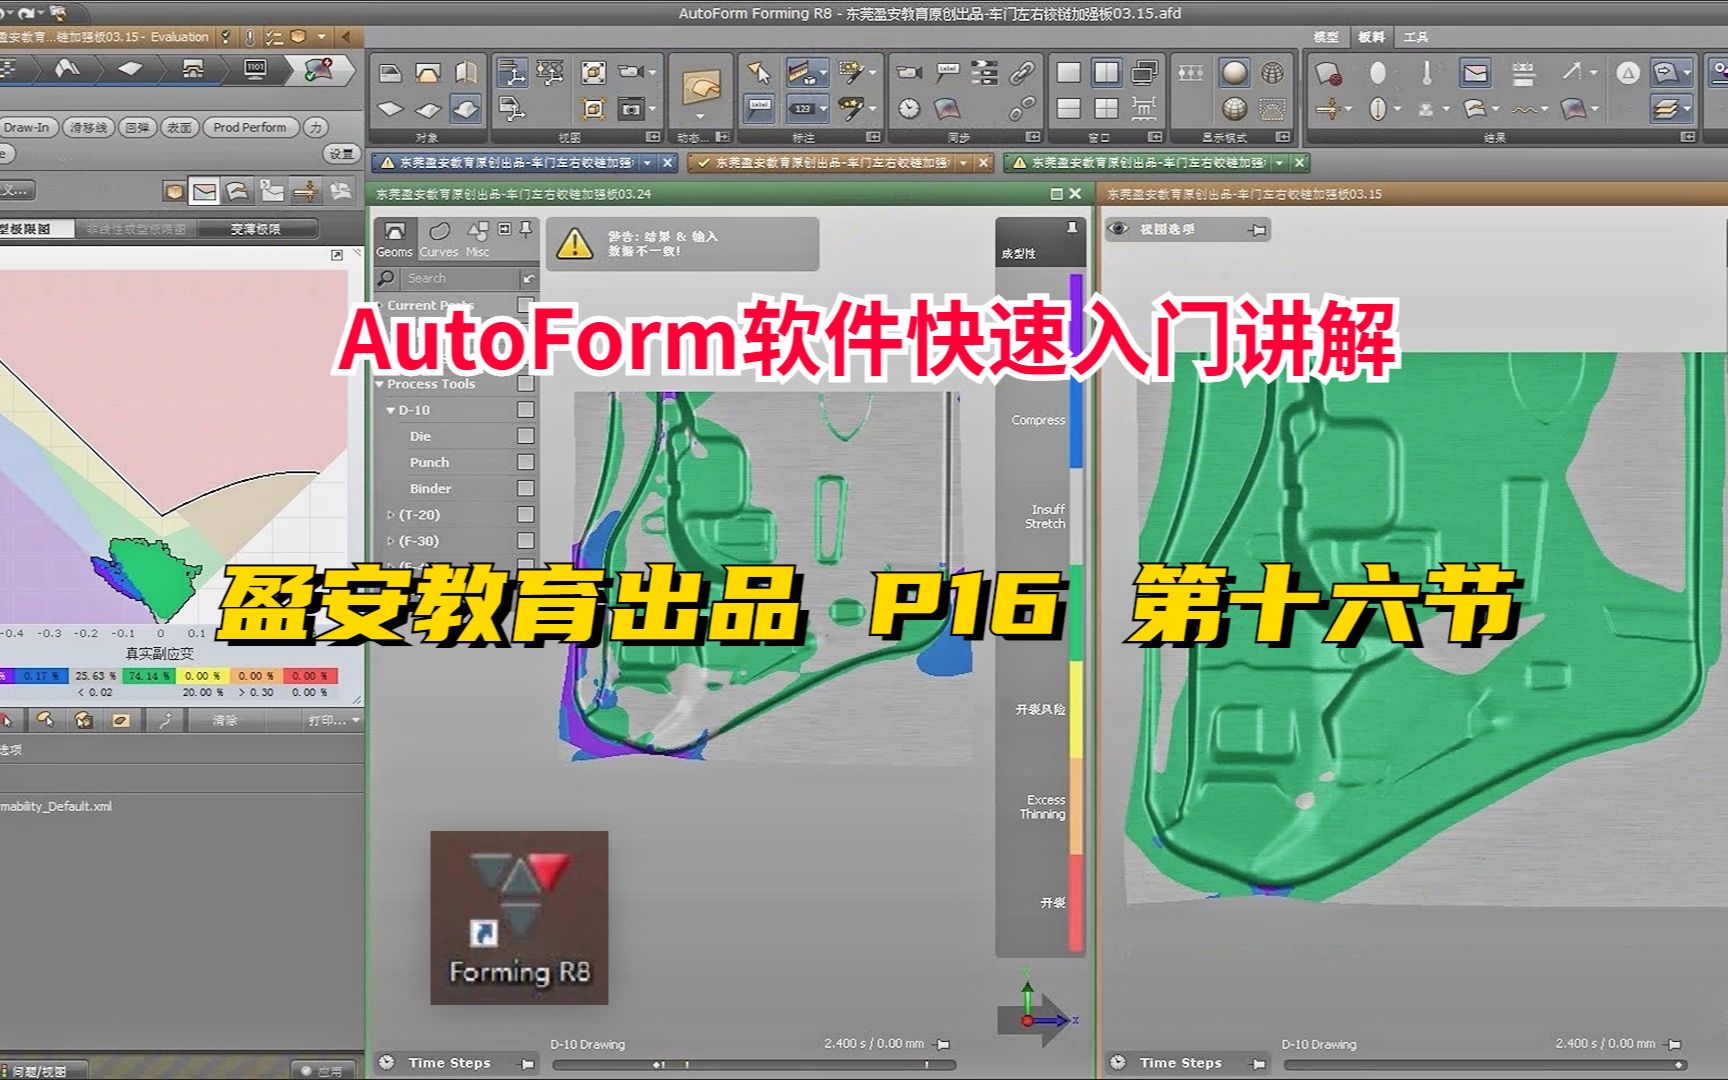Viewport: 1728px width, 1080px height.
Task: Open the blank stage icon in workflow
Action: point(130,69)
